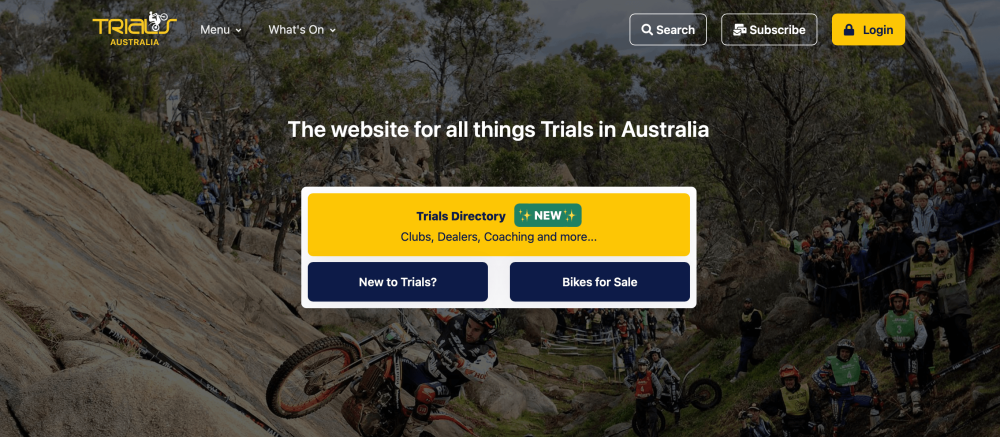
Task: Open the What's On navigation item
Action: 302,29
